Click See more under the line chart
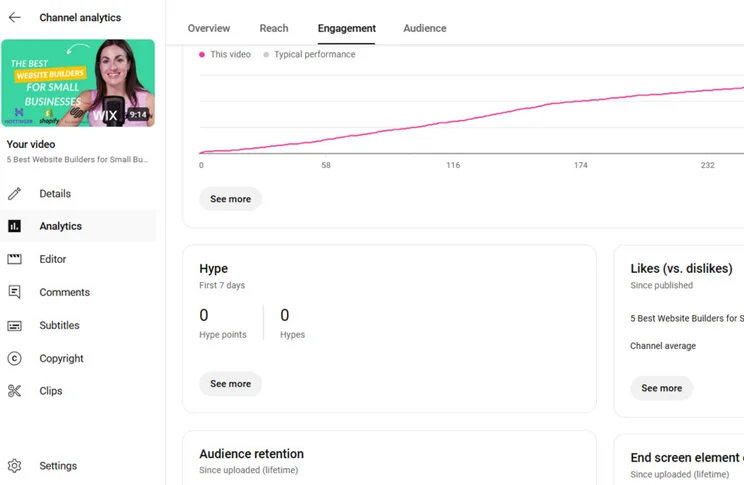Screen dimensions: 744x485 pos(230,199)
